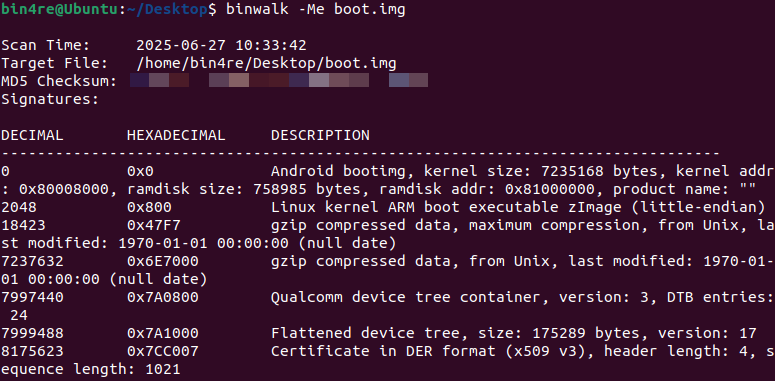Click the Flattened device tree description
The image size is (775, 381).
[514, 333]
